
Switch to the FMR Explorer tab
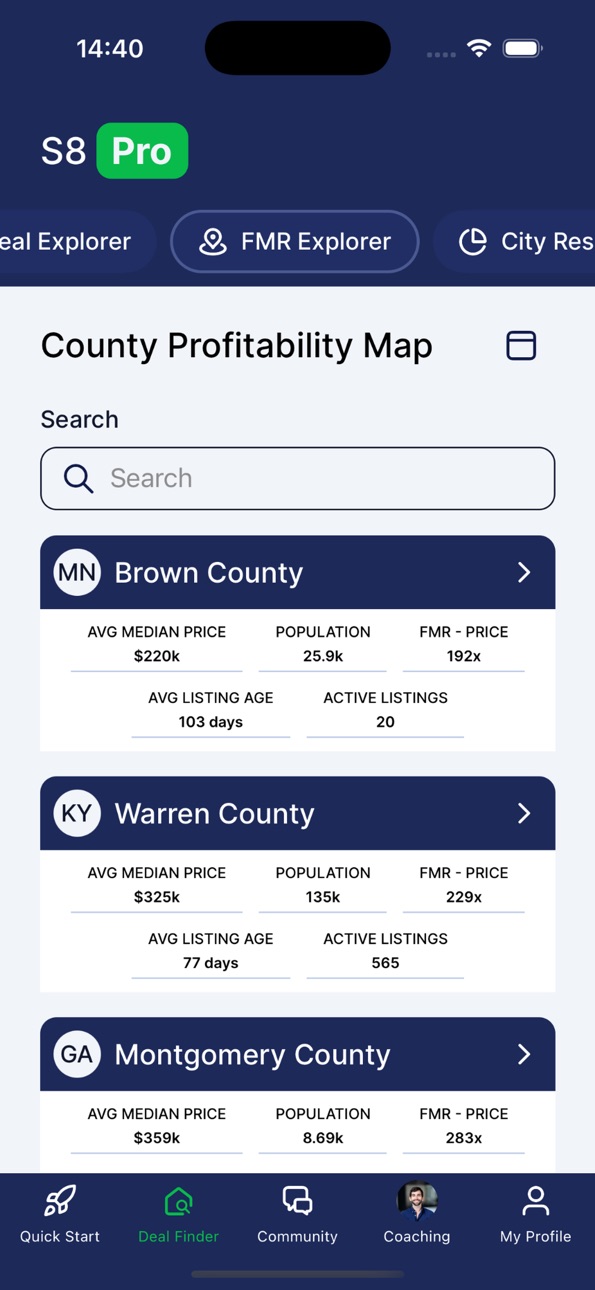(x=295, y=241)
